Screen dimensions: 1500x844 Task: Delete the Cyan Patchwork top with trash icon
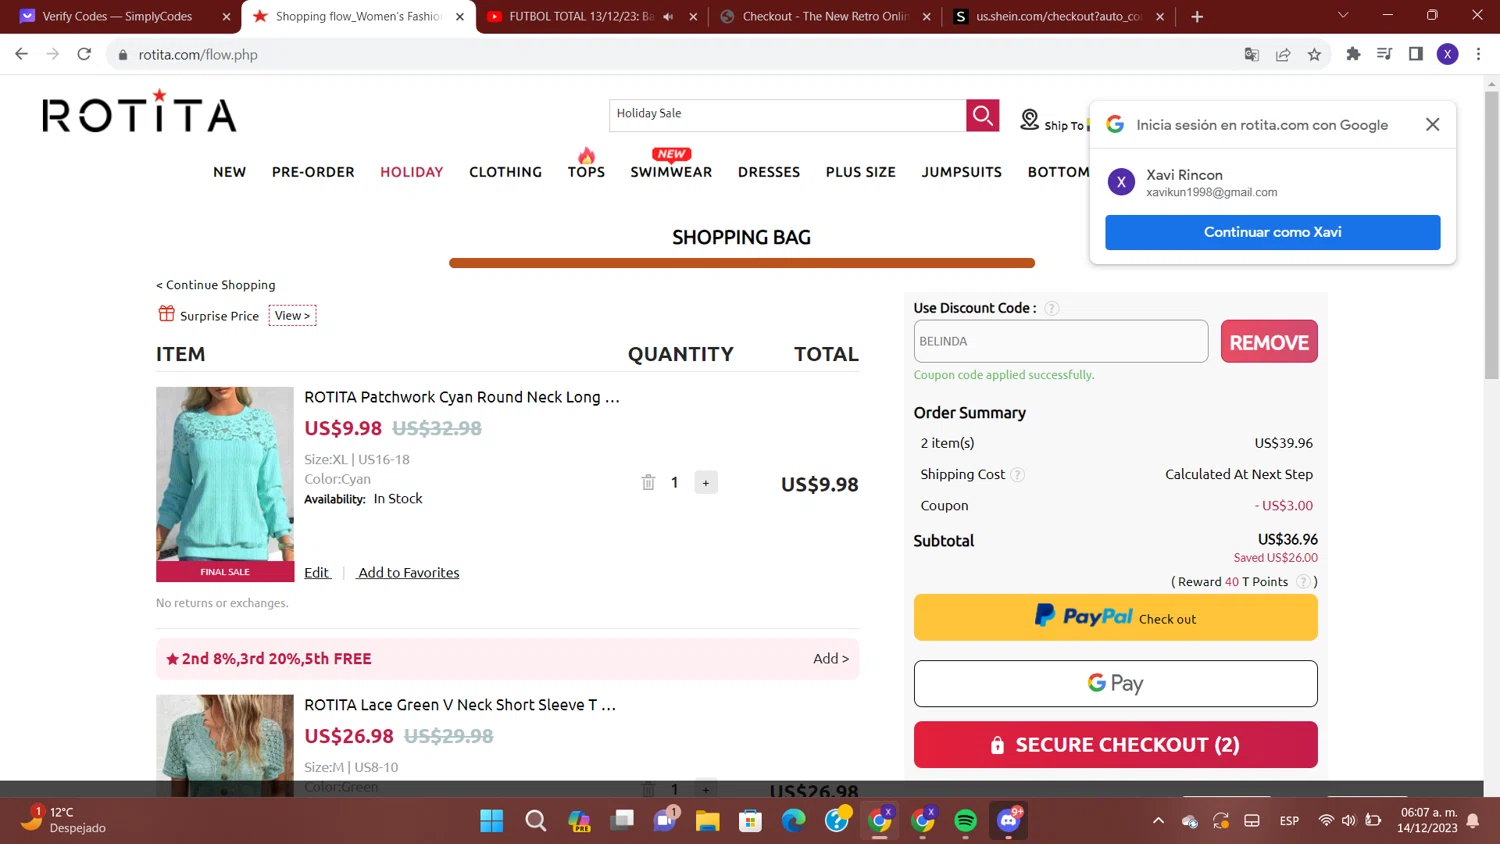pos(648,482)
